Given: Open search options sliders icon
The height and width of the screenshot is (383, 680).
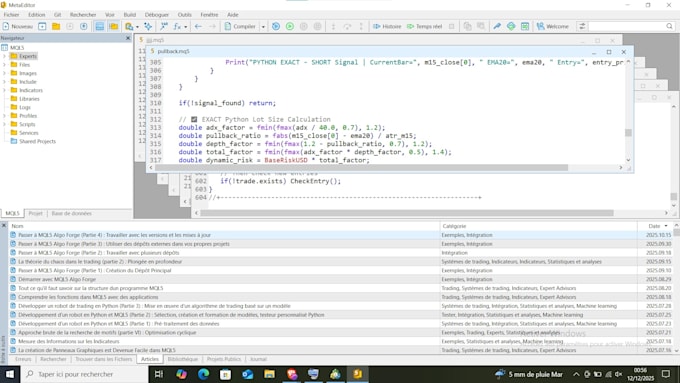Looking at the screenshot, I should click(x=582, y=26).
